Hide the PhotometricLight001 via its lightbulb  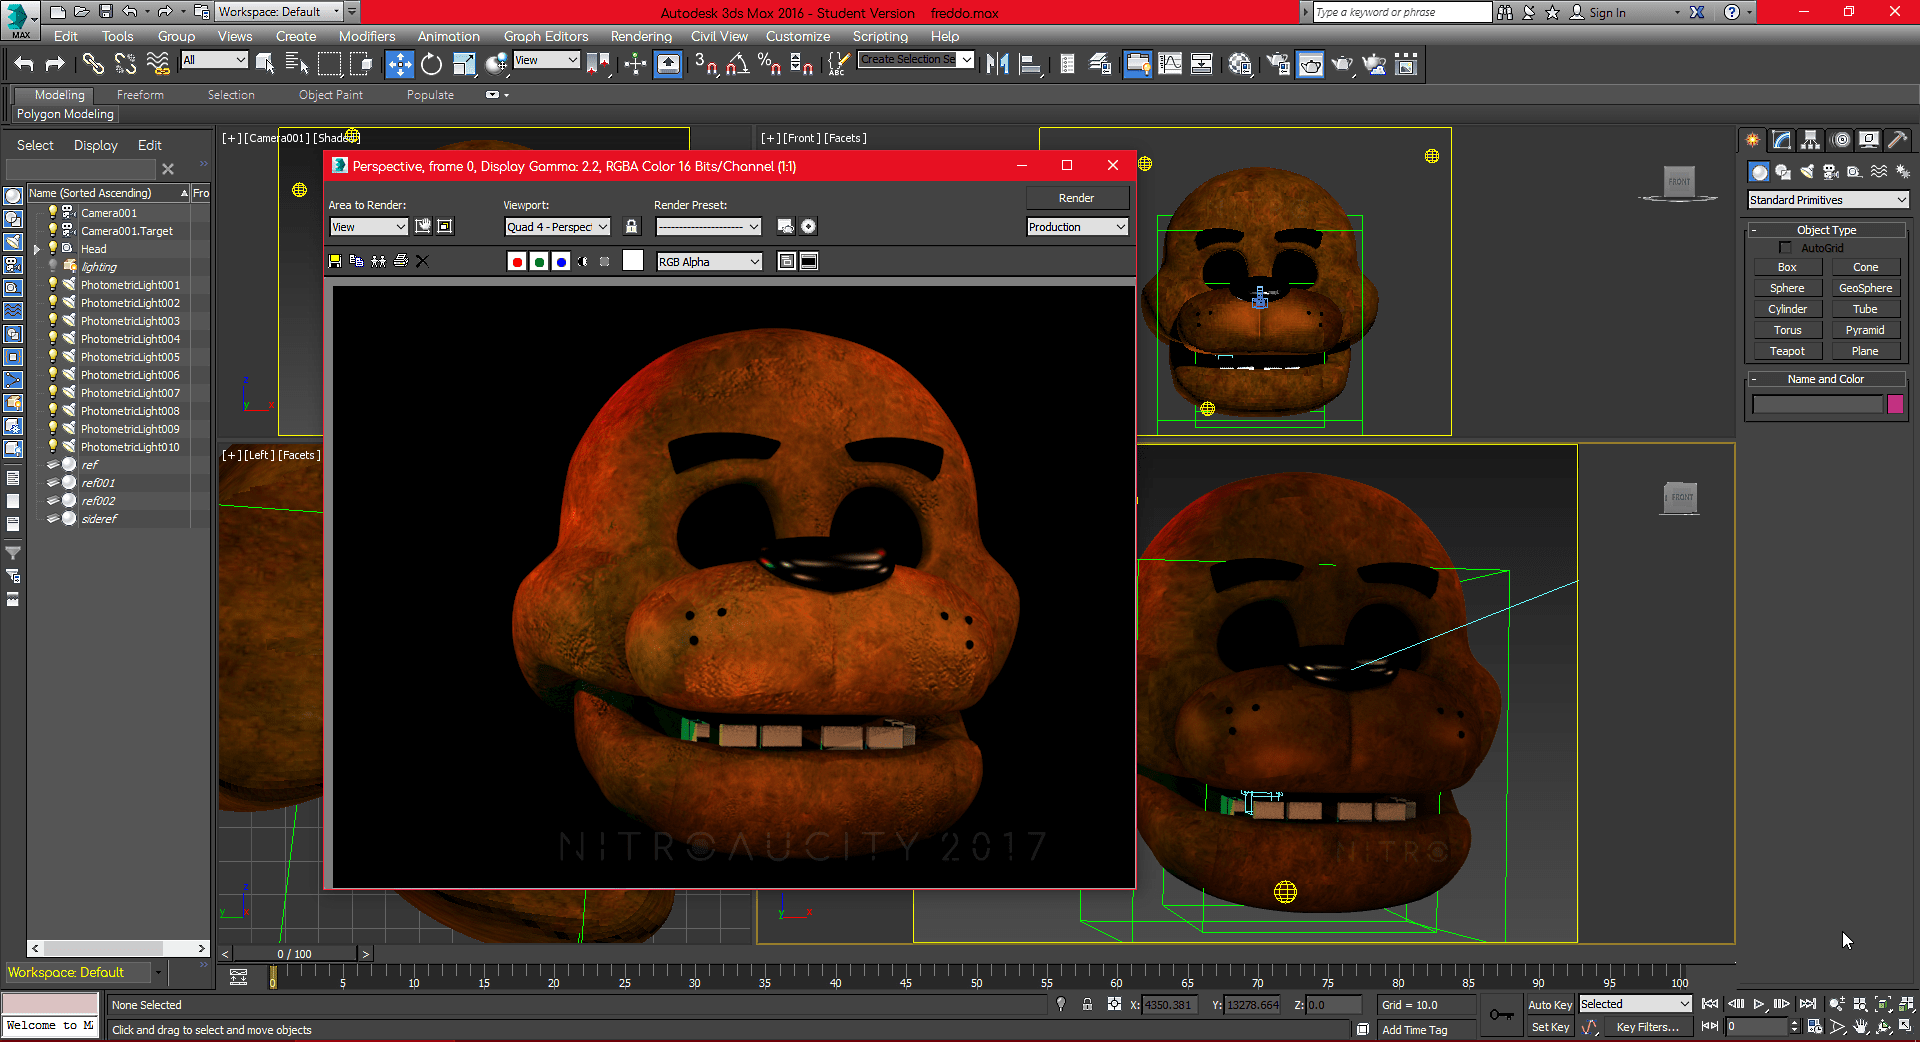[53, 285]
